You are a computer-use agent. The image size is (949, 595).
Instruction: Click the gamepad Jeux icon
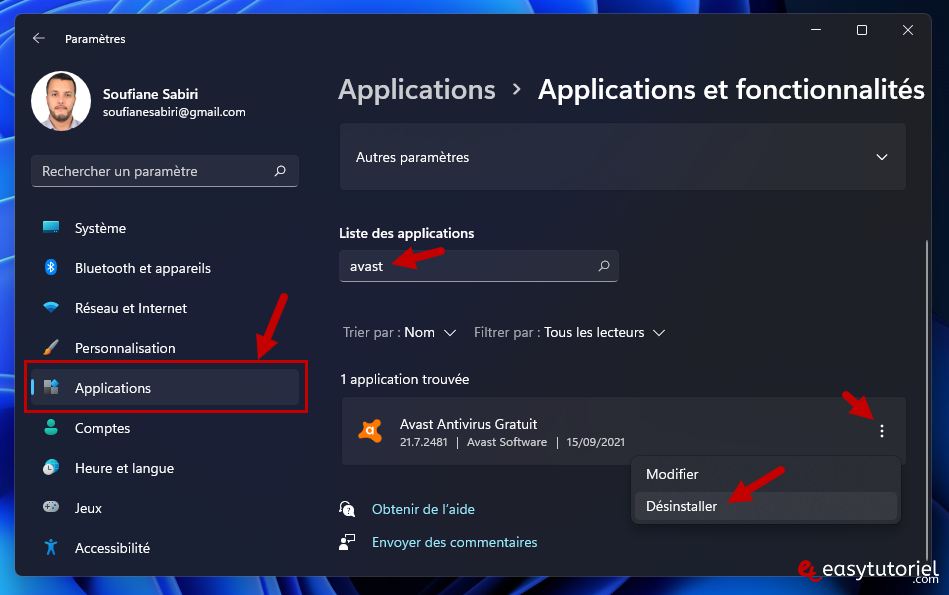point(51,507)
